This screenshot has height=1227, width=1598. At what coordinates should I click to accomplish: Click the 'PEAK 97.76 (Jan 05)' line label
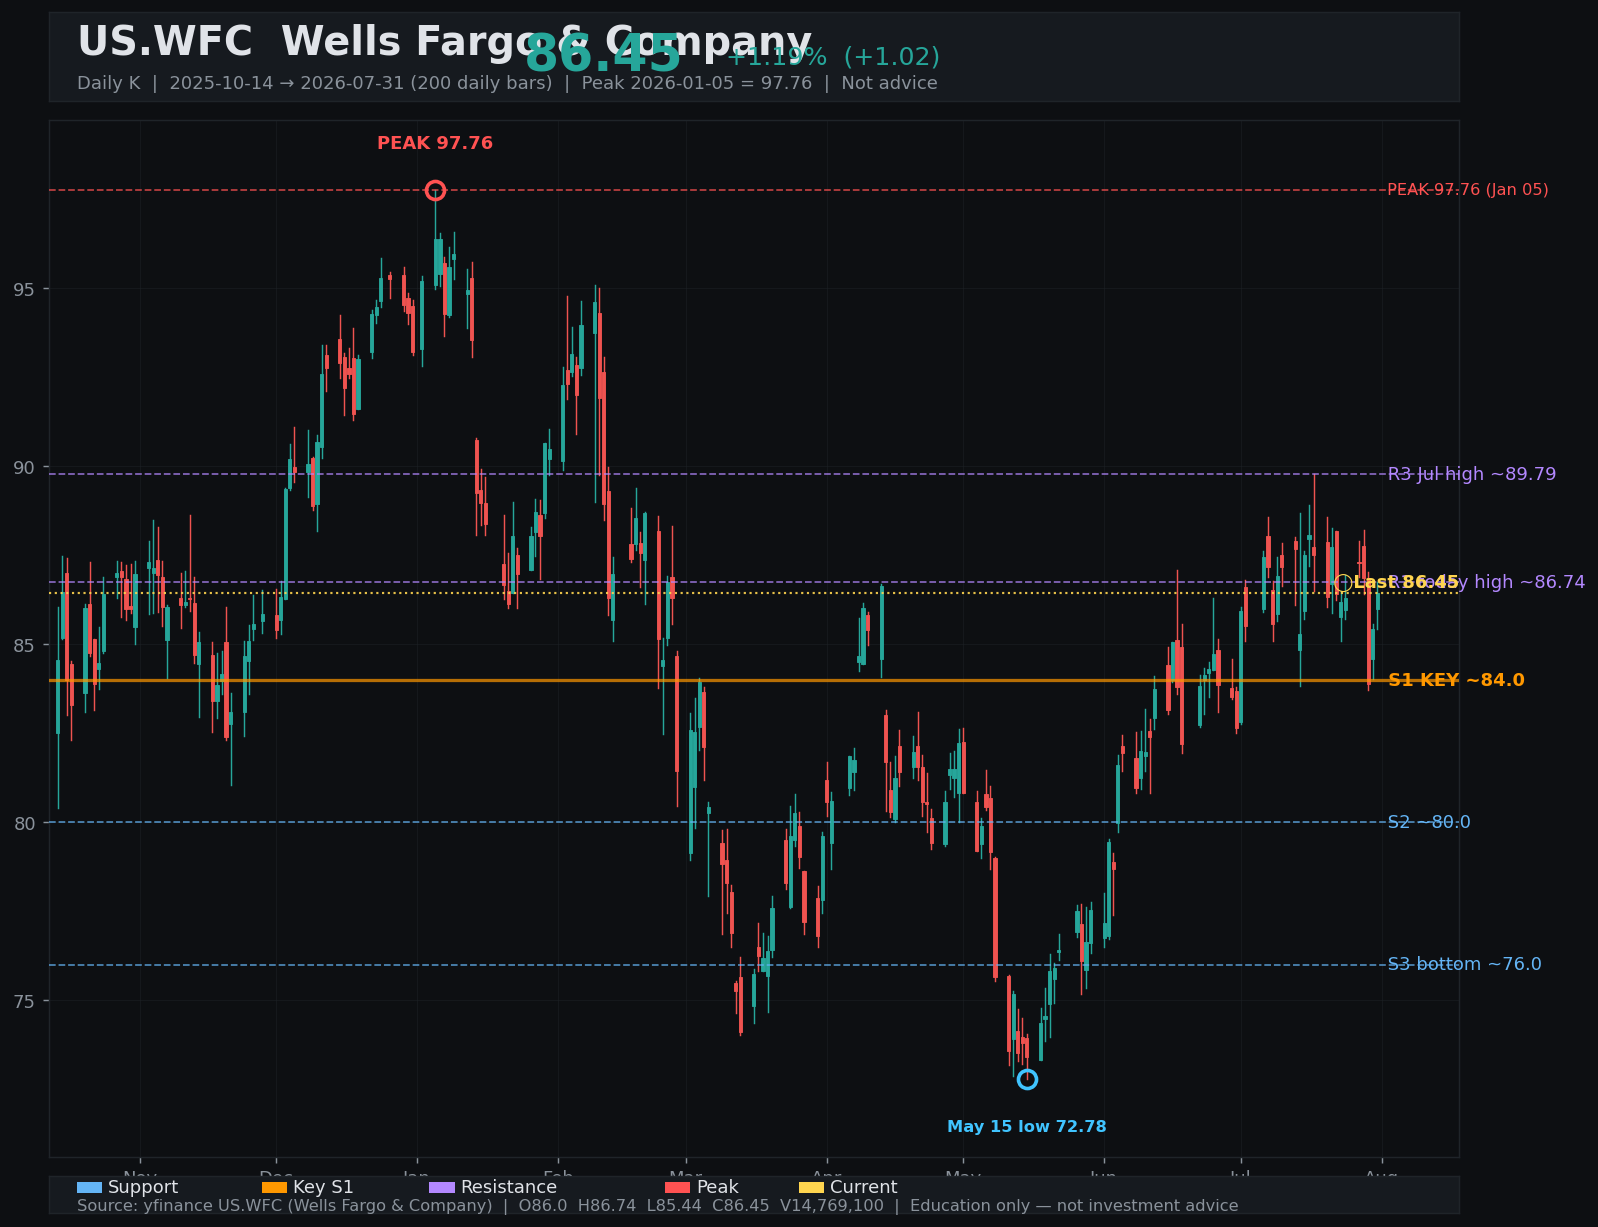click(x=1467, y=190)
